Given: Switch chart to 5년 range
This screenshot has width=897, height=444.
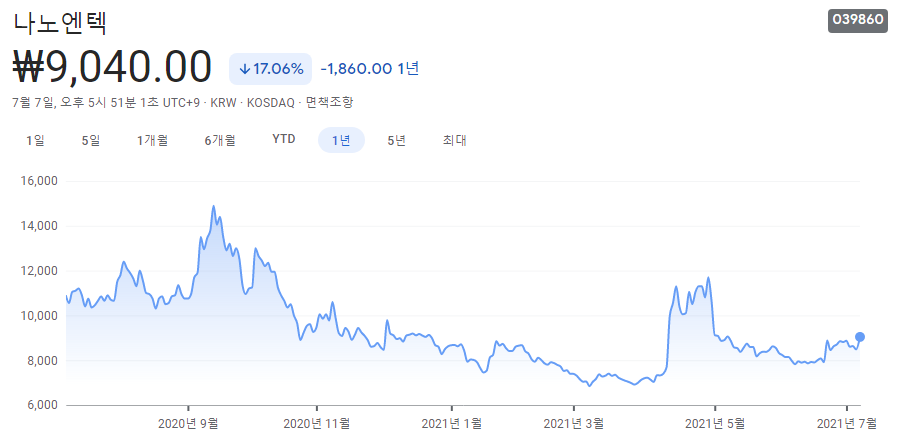Looking at the screenshot, I should [396, 140].
